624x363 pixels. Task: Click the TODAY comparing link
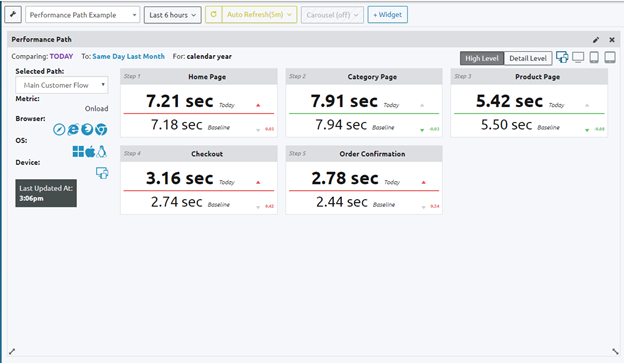click(x=61, y=57)
